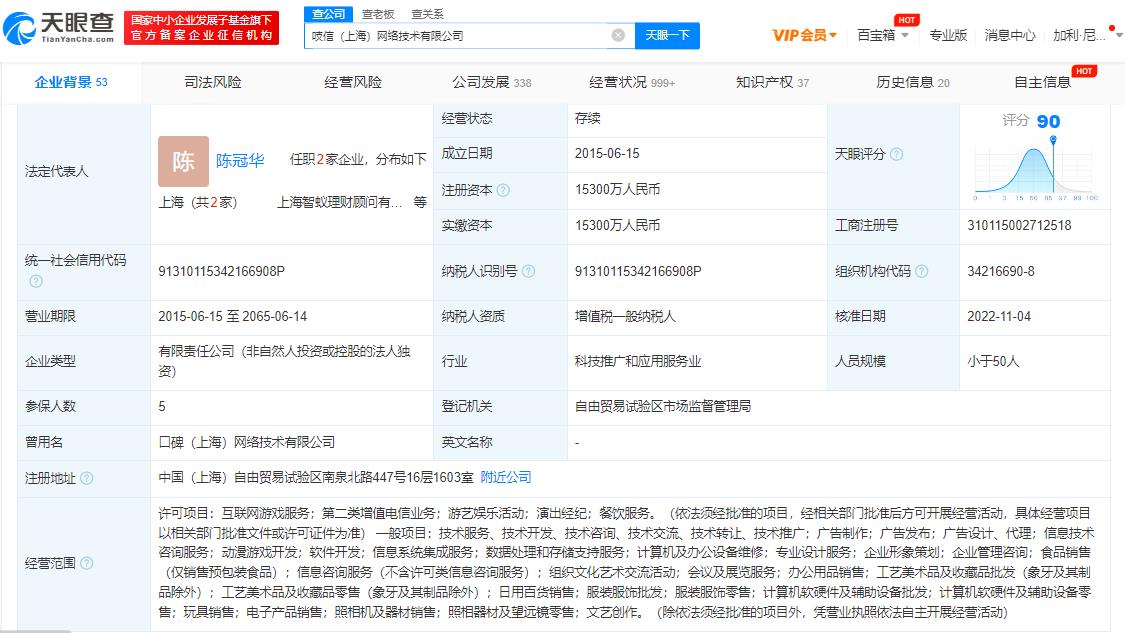Clear the search box text
This screenshot has height=633, width=1125.
coord(618,35)
